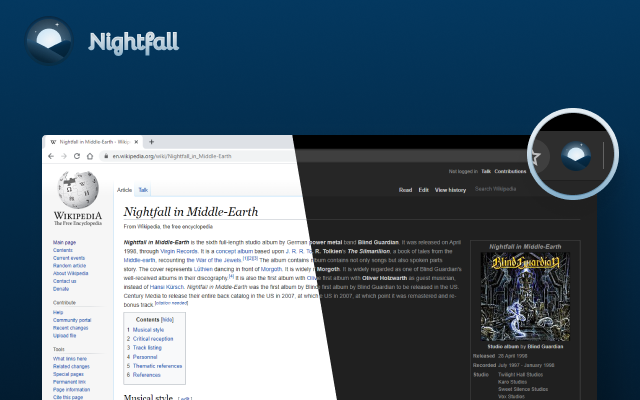Open the Talk link near Not logged in

pyautogui.click(x=486, y=171)
